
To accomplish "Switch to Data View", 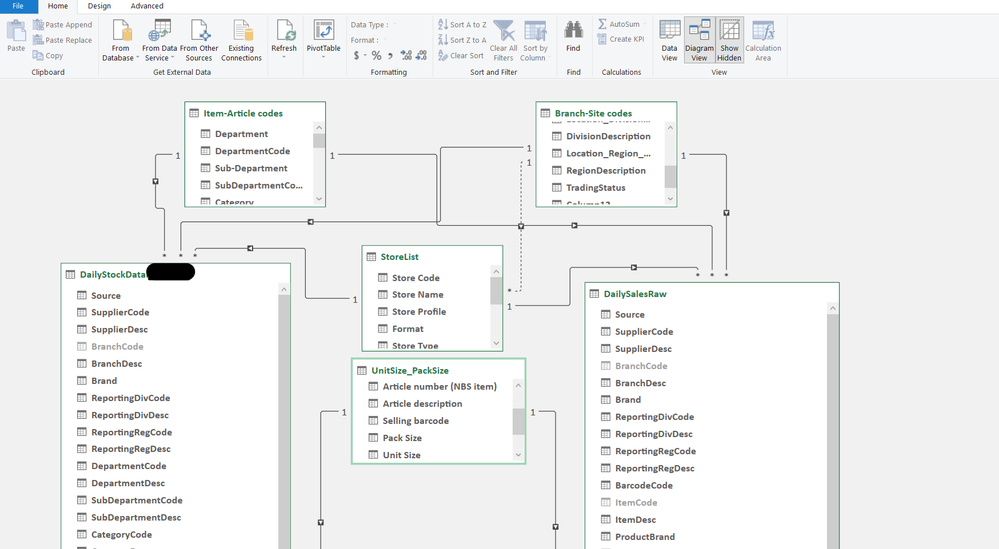I will (x=670, y=41).
